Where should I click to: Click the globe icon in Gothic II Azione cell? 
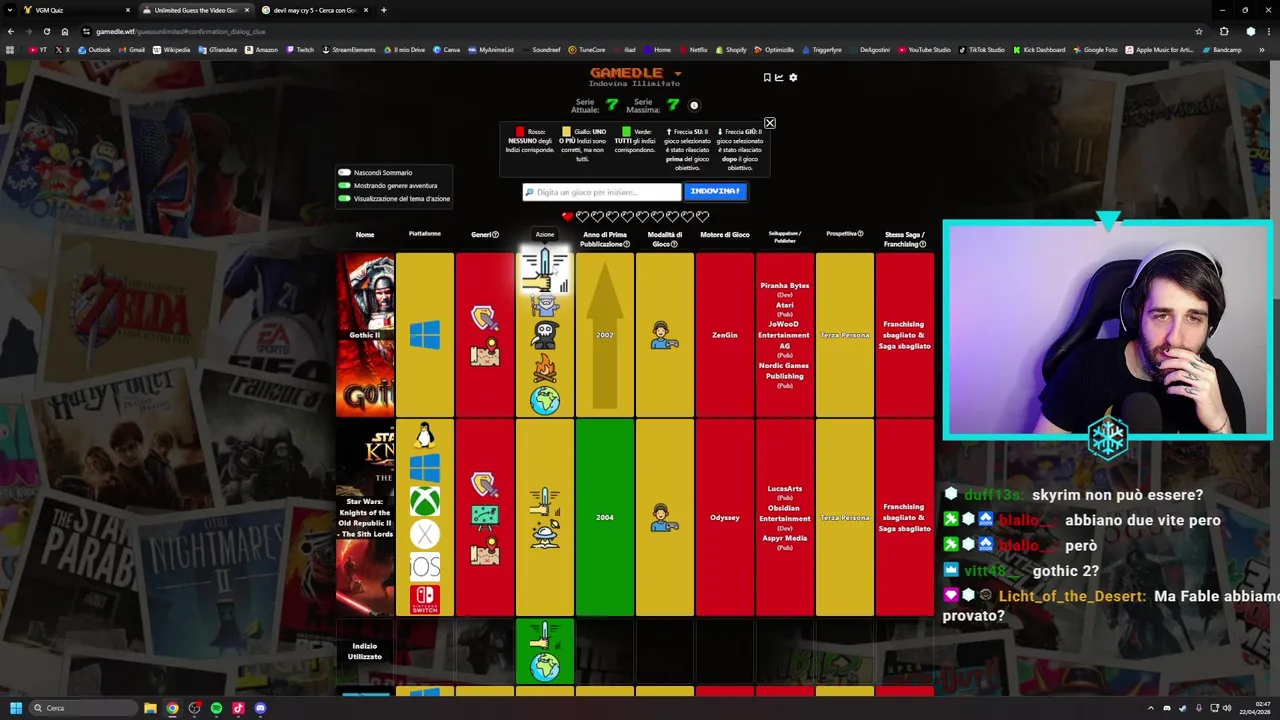(x=545, y=401)
